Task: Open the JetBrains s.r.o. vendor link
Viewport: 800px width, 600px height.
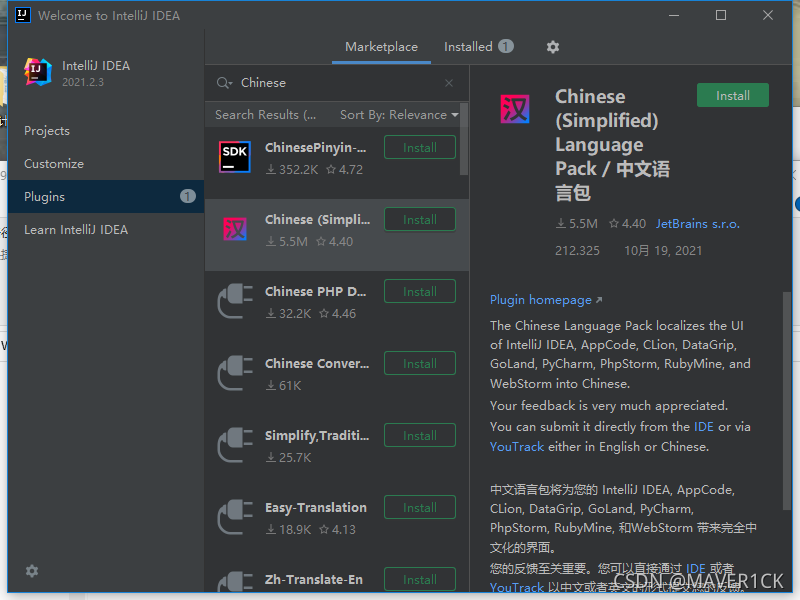Action: click(x=697, y=224)
